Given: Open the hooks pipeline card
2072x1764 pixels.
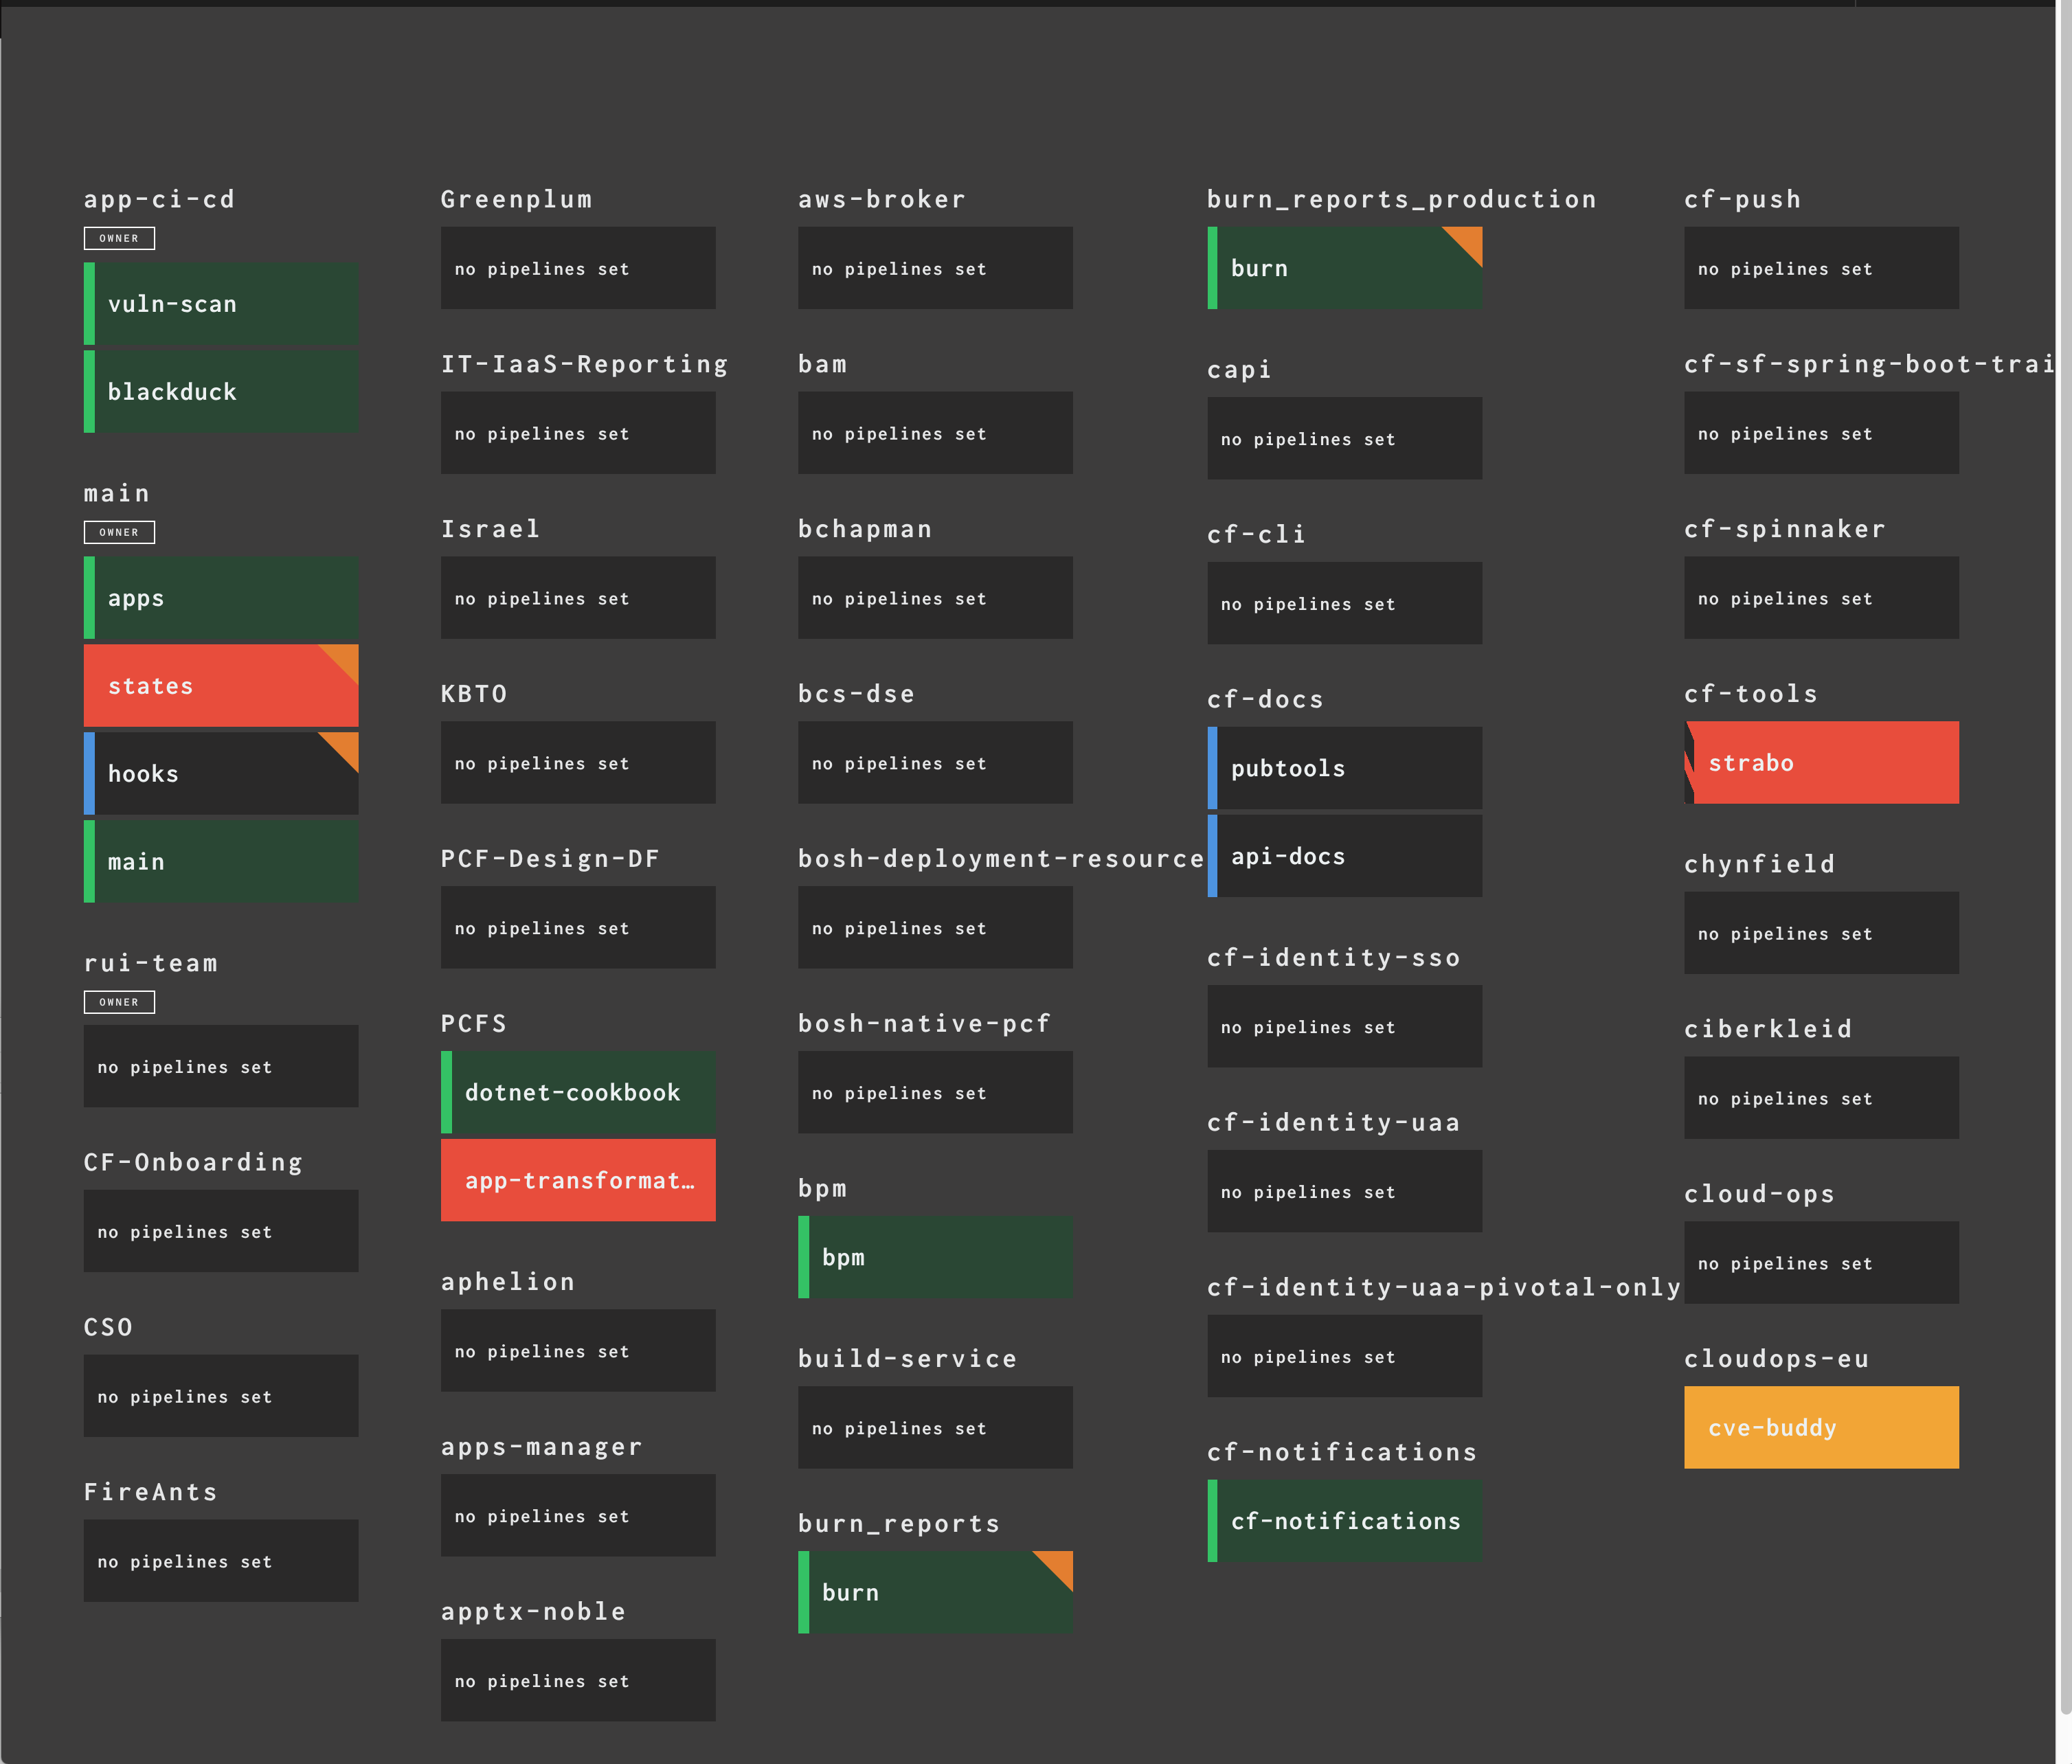Looking at the screenshot, I should click(200, 772).
